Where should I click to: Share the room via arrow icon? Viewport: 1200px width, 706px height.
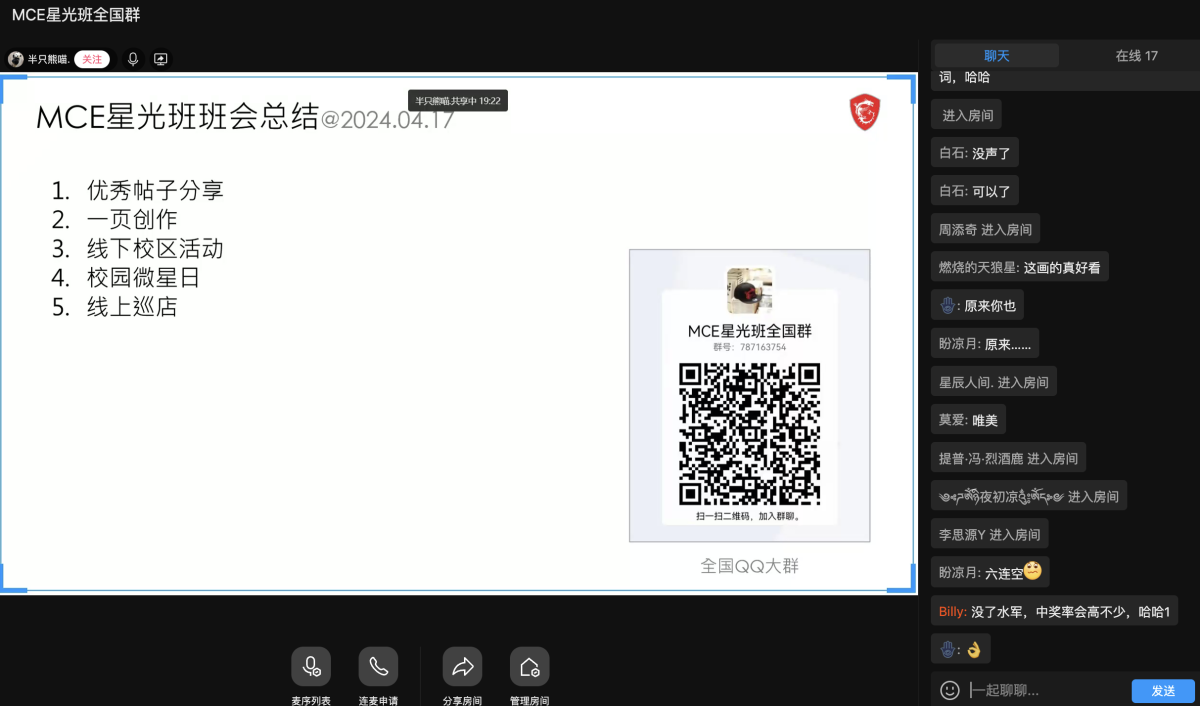pos(462,667)
